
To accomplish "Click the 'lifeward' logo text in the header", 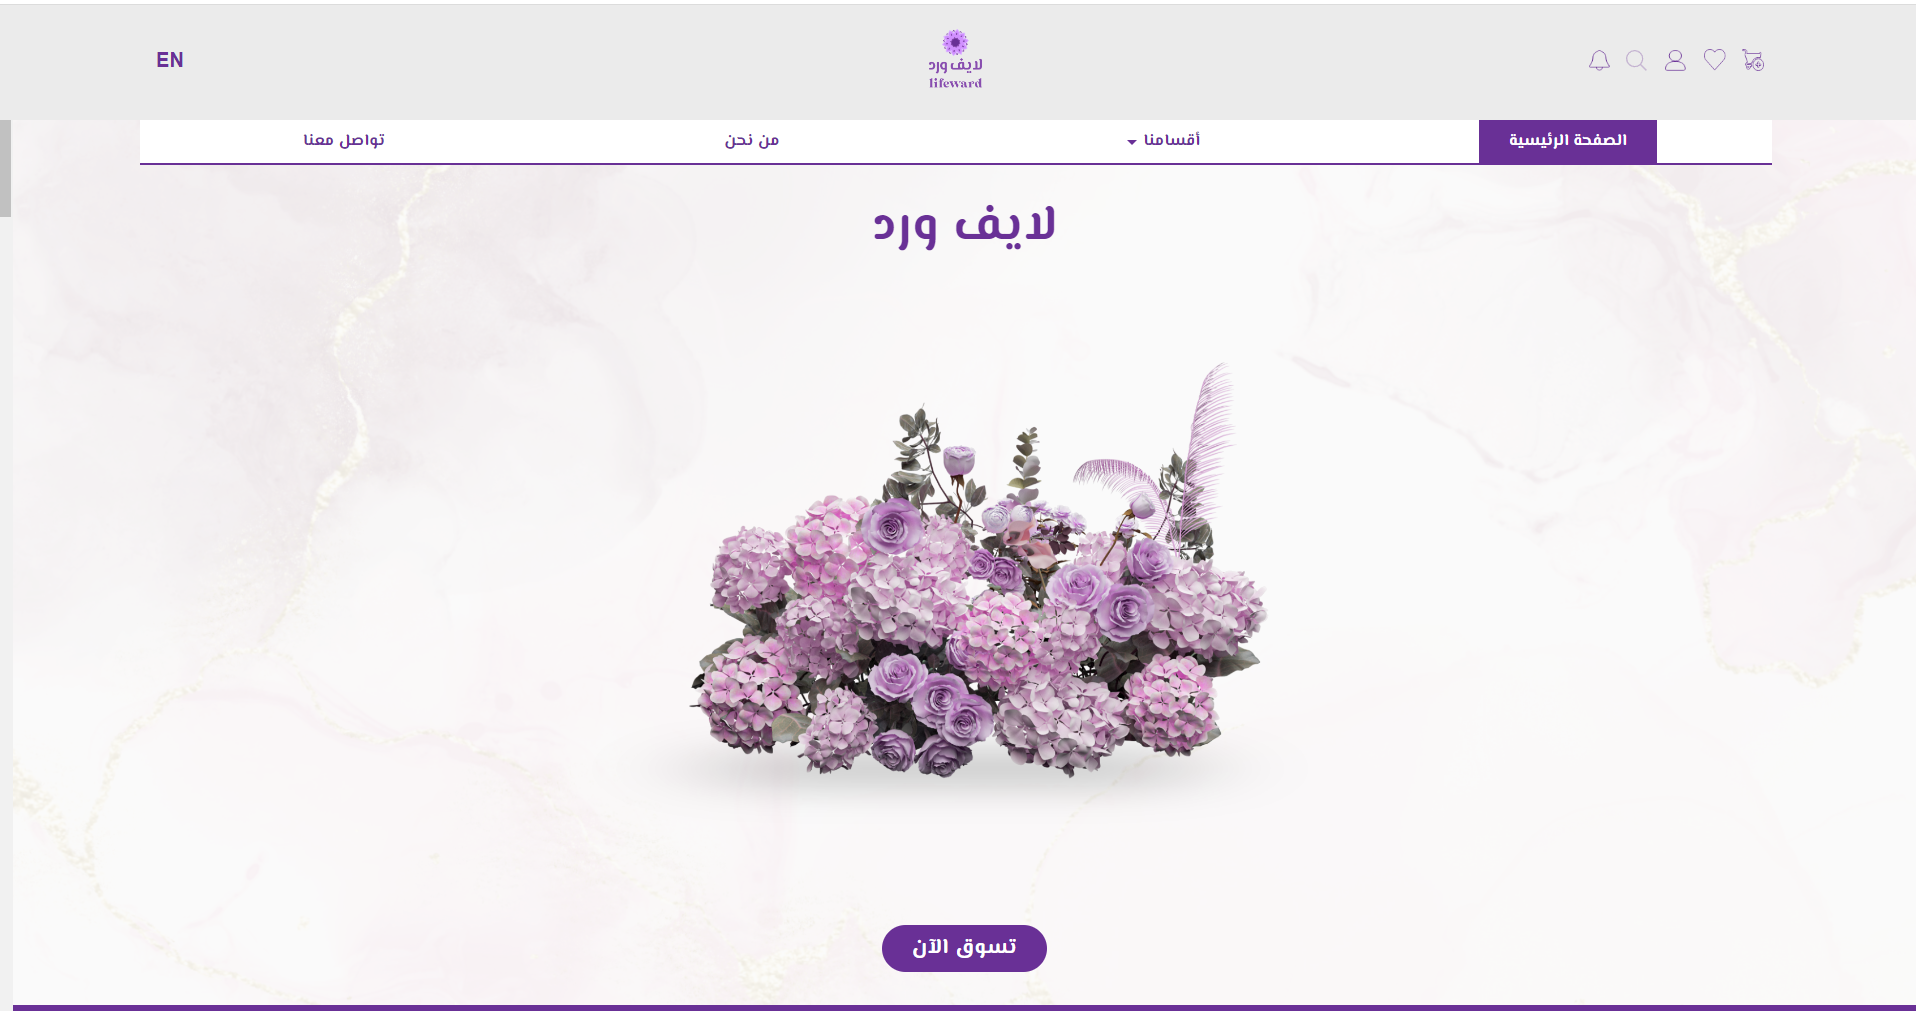I will 955,83.
